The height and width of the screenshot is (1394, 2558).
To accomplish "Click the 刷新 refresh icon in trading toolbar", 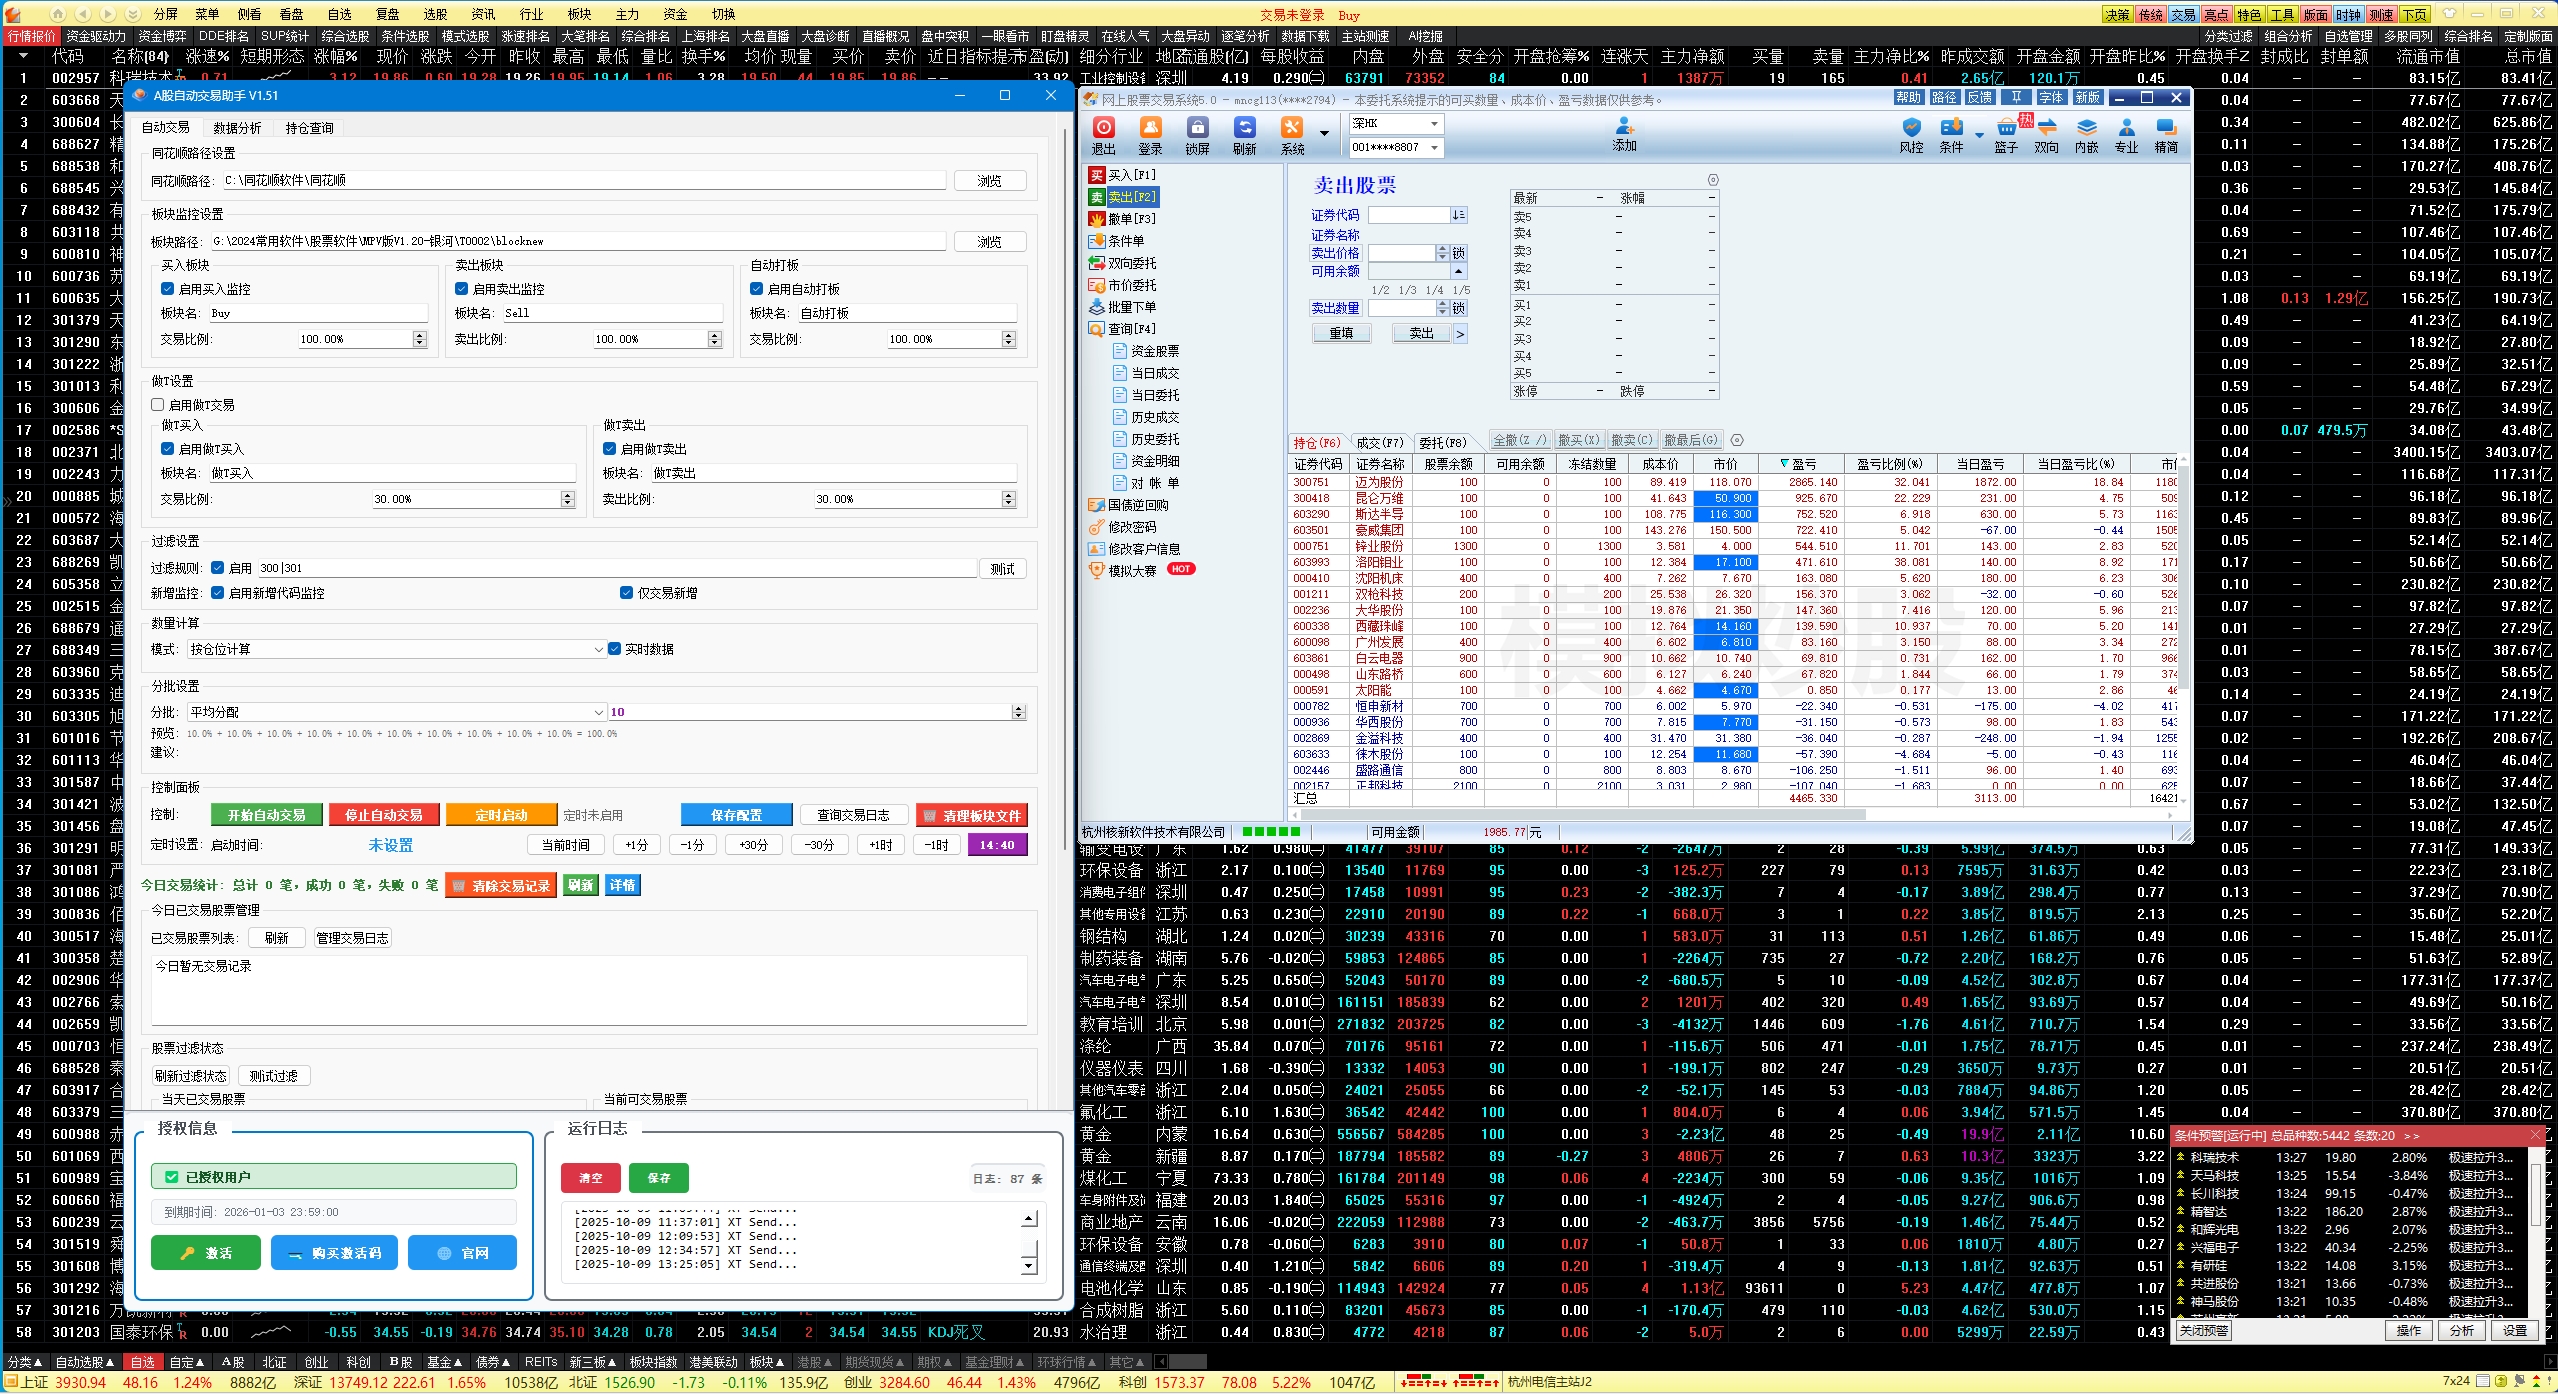I will pos(1244,128).
